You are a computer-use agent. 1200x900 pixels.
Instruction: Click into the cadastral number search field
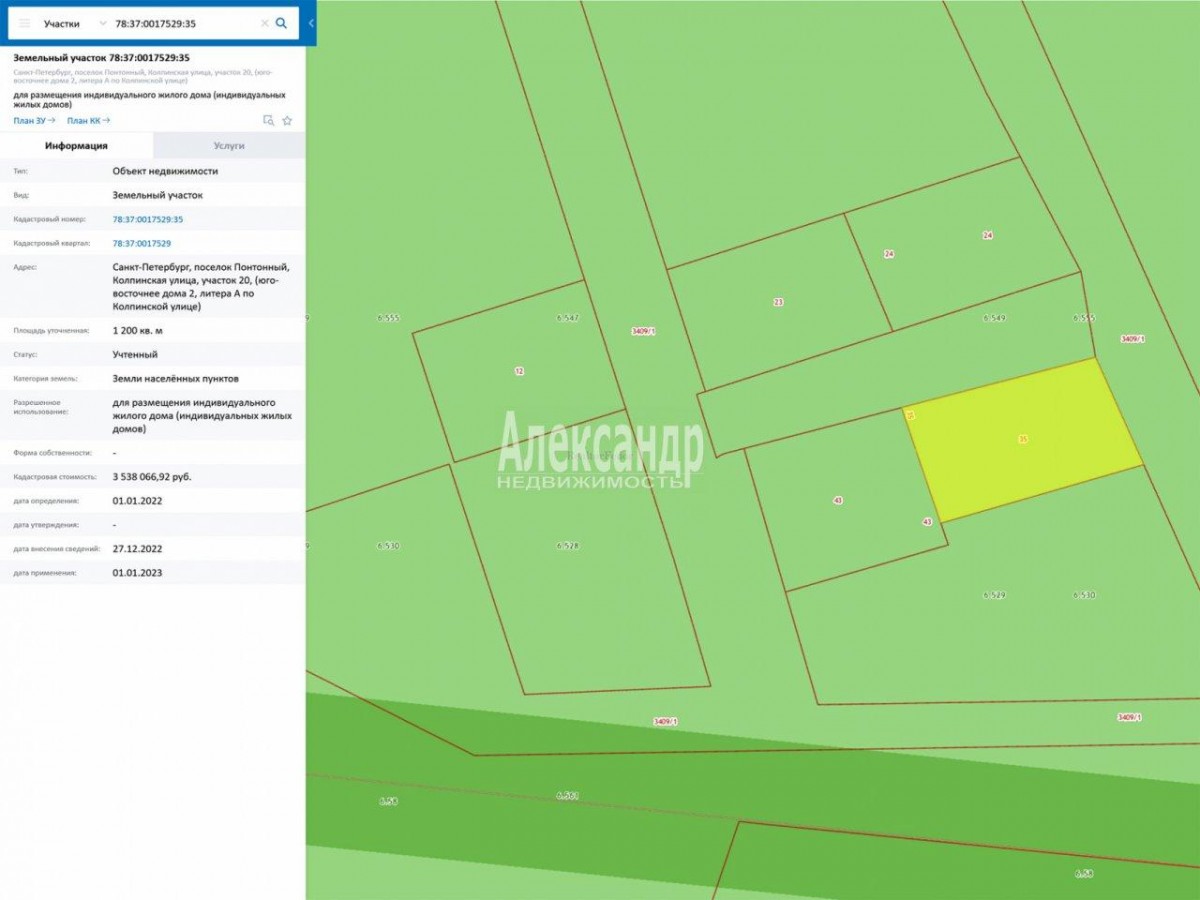click(x=185, y=23)
